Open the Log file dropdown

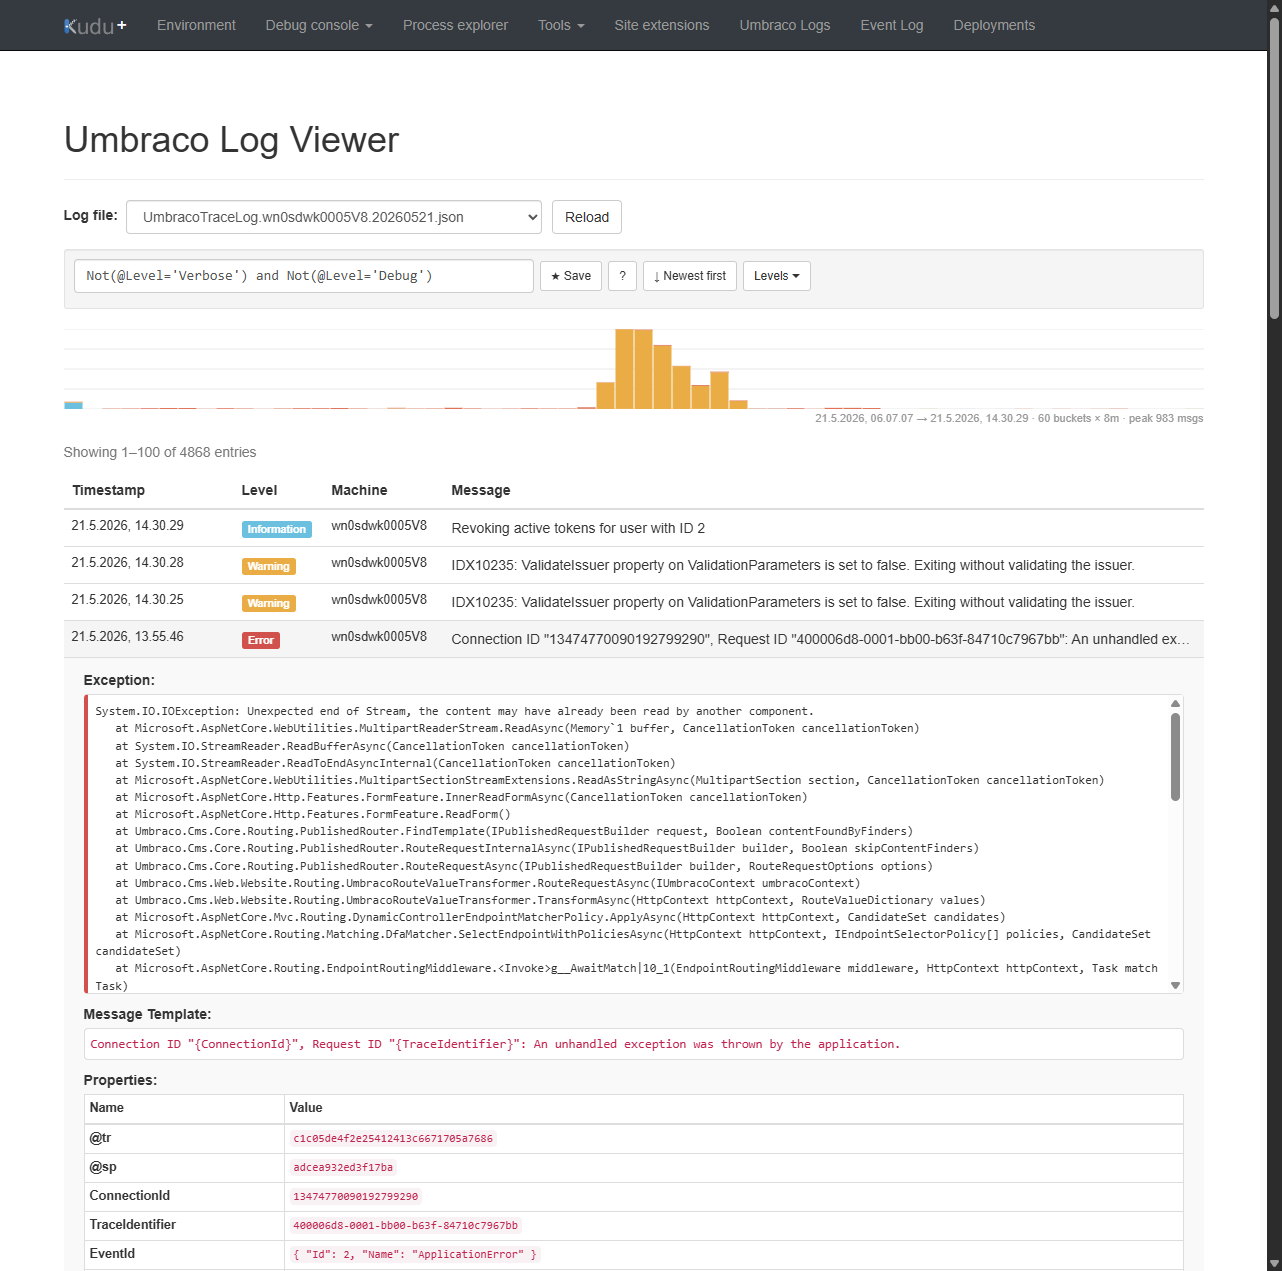point(334,217)
